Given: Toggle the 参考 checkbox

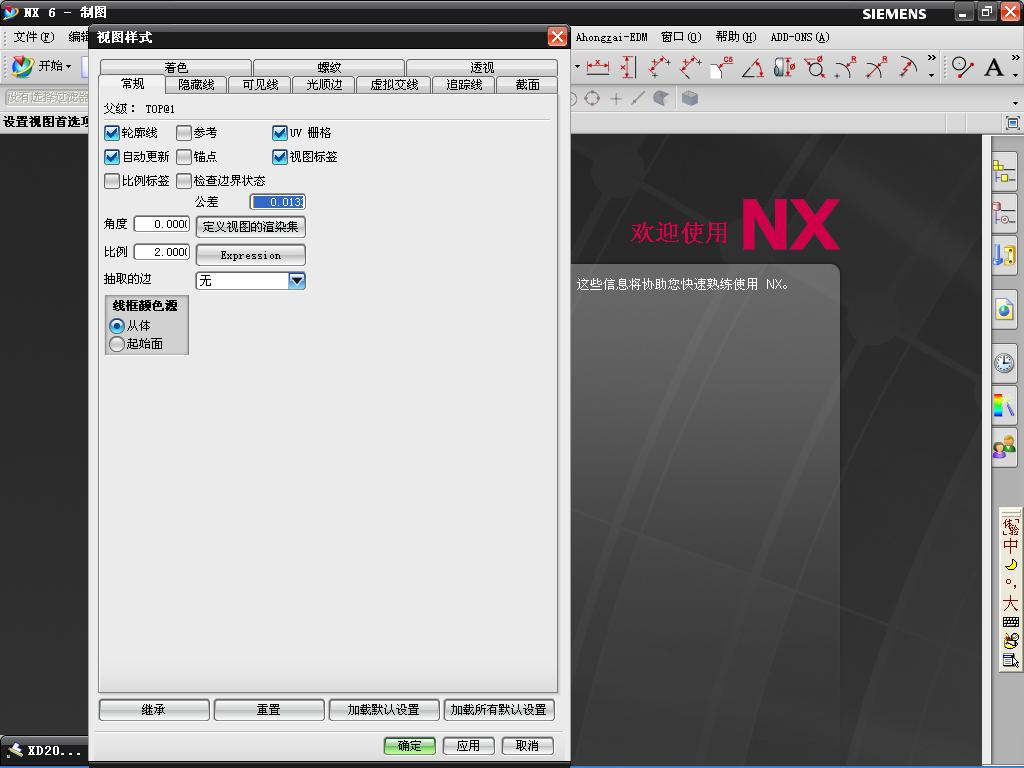Looking at the screenshot, I should pyautogui.click(x=184, y=133).
